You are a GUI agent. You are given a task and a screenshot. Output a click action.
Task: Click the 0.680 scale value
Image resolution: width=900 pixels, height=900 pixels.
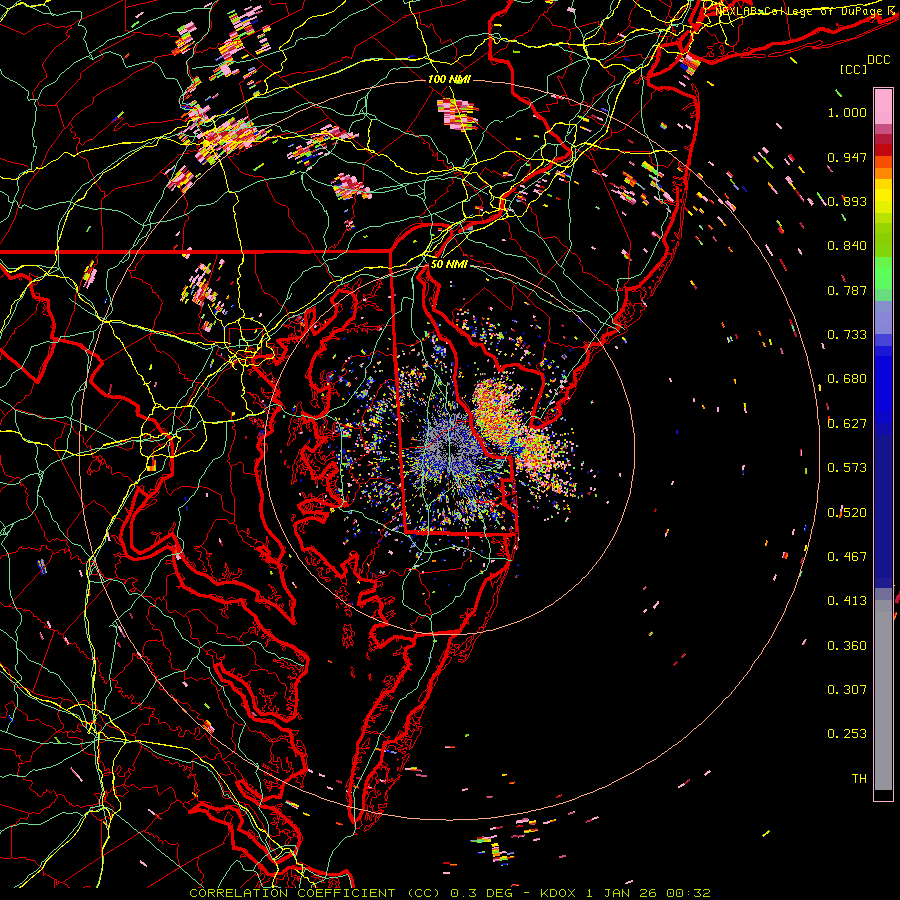coord(847,379)
